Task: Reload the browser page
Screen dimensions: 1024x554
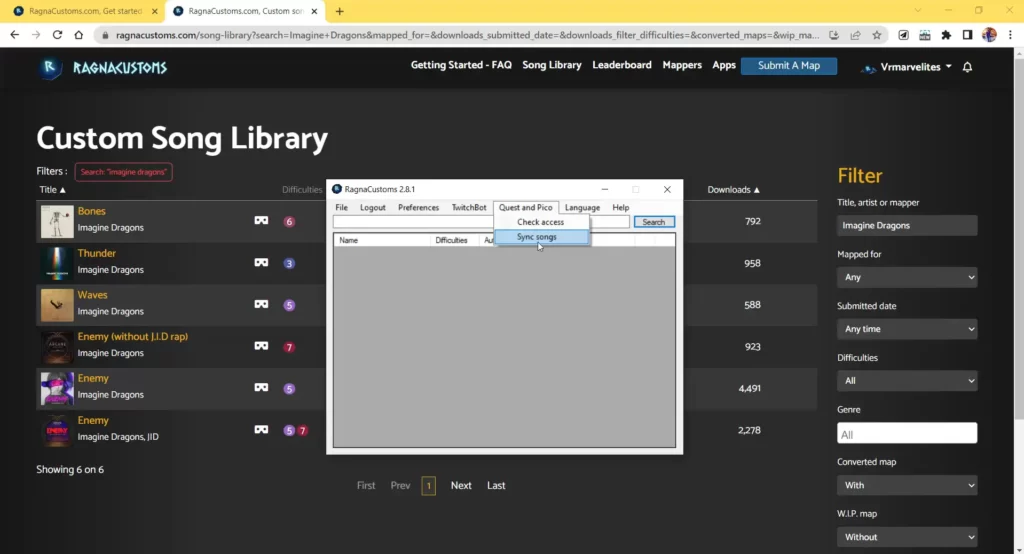Action: coord(57,35)
